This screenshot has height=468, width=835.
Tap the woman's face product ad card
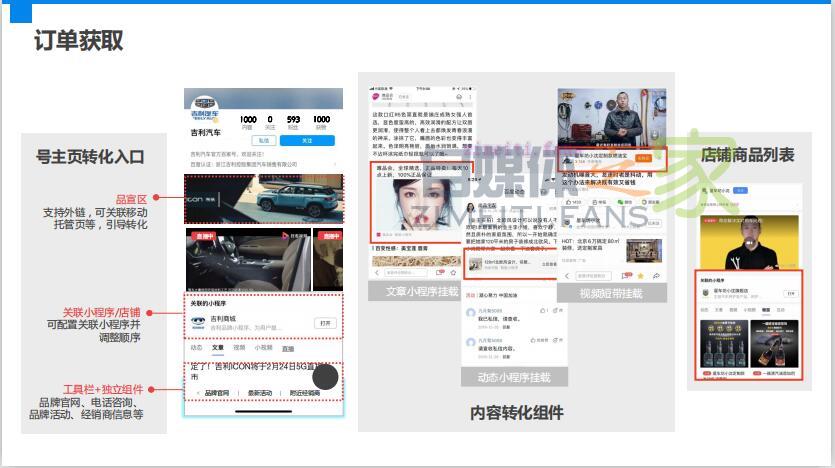[x=419, y=202]
